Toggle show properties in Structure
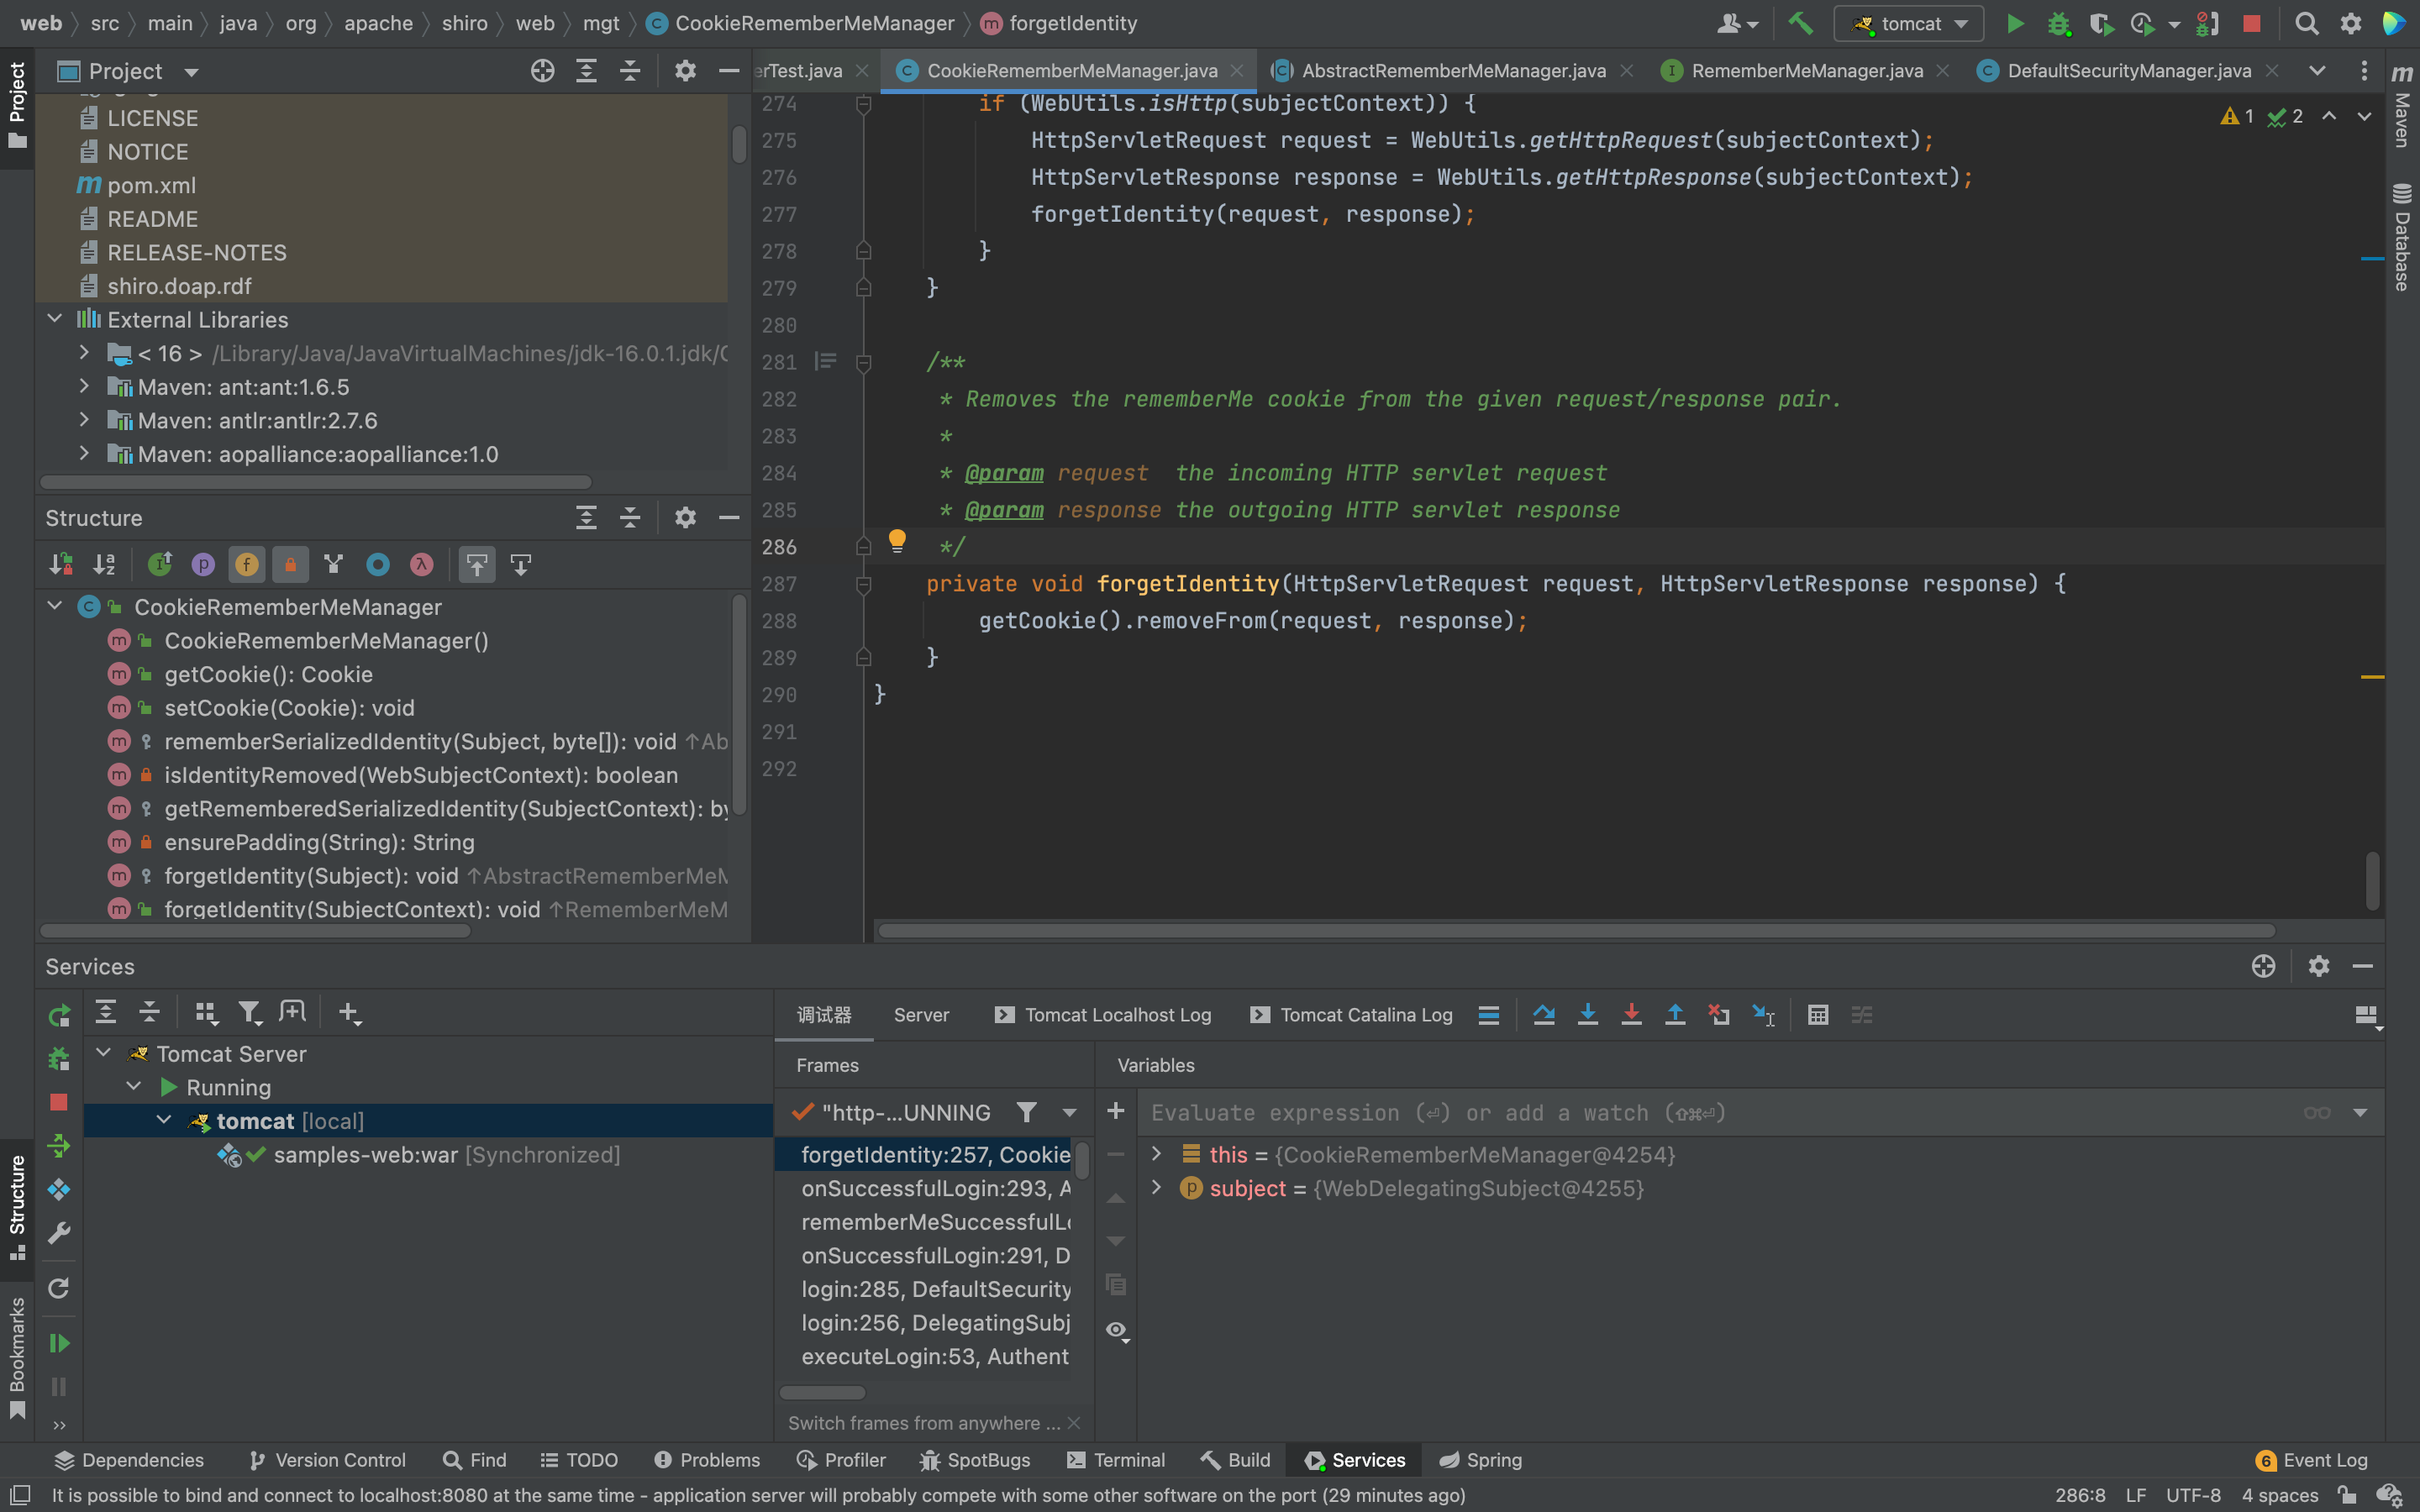The image size is (2420, 1512). click(x=203, y=564)
